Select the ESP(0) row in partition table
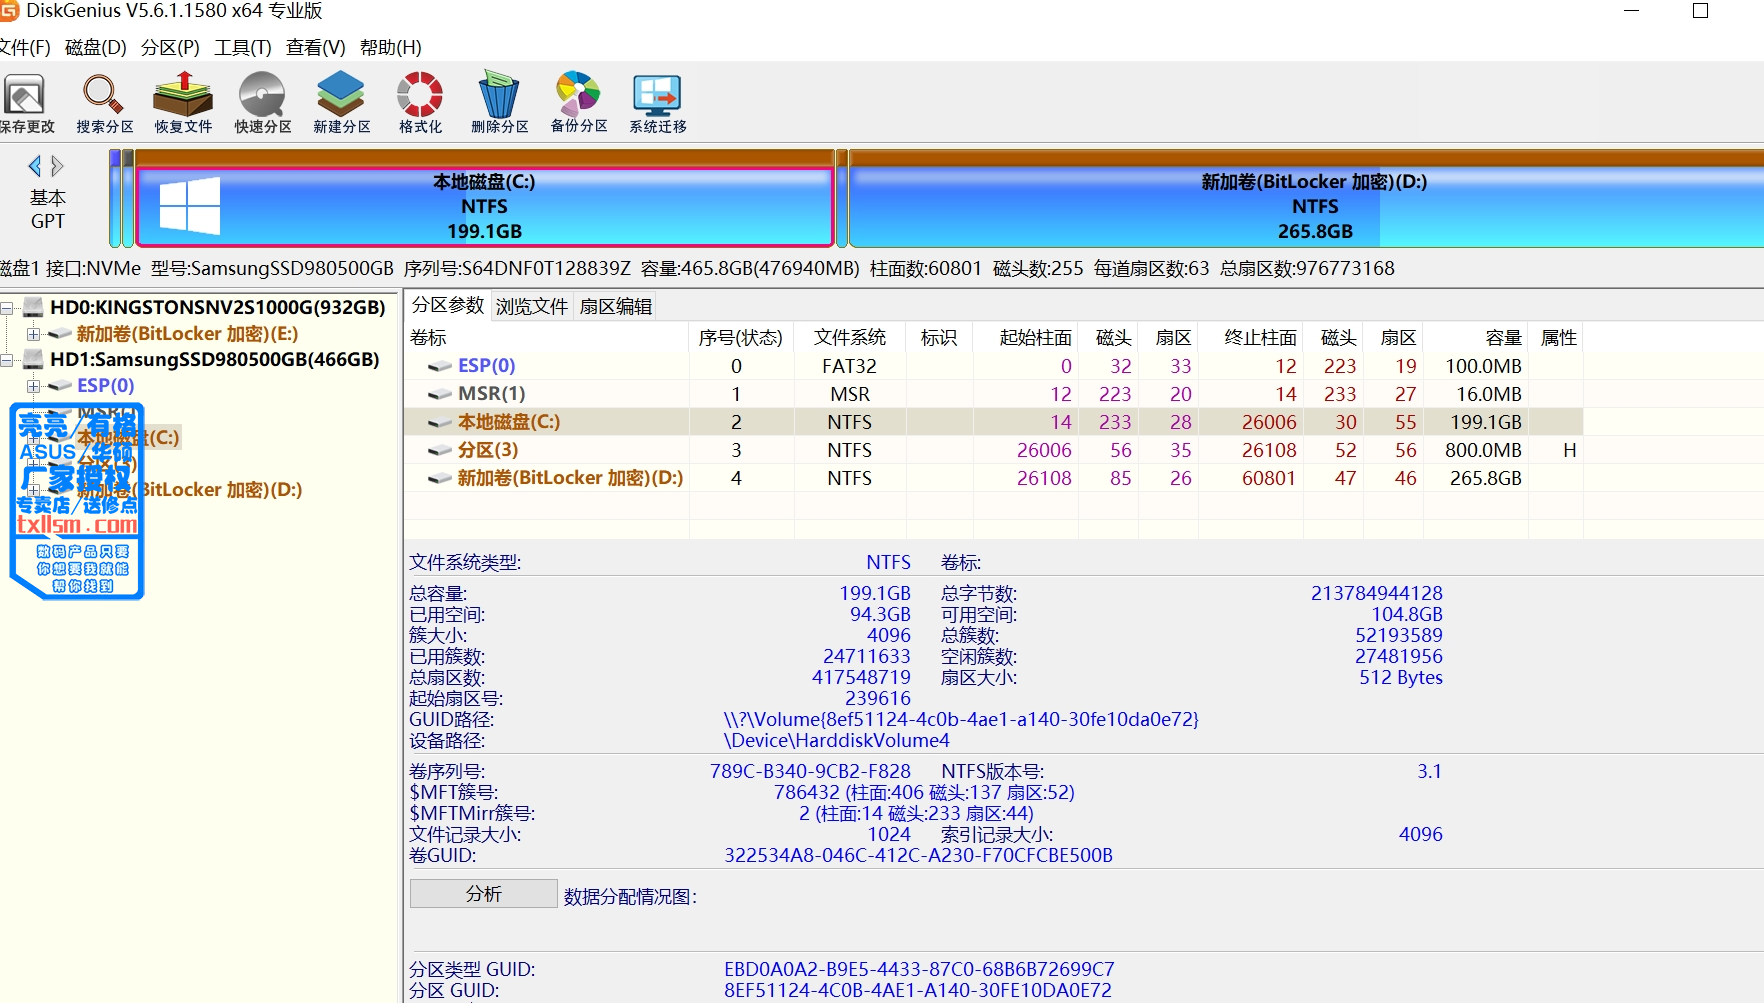 click(x=993, y=366)
